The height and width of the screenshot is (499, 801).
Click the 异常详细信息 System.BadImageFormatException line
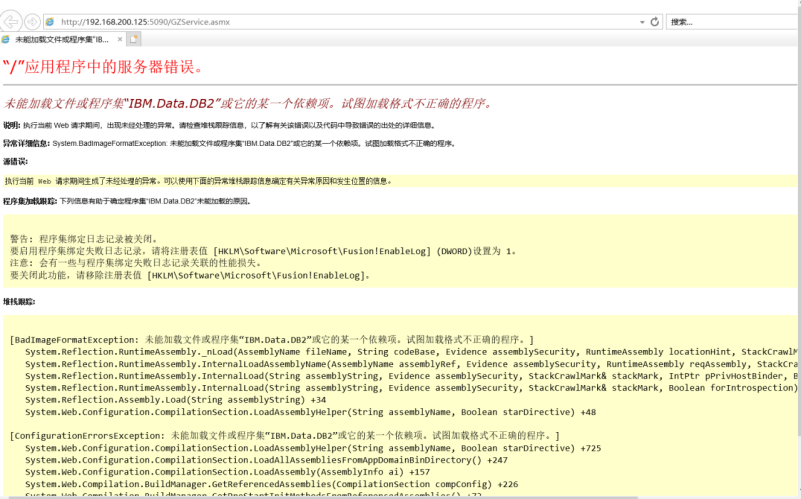coord(229,144)
